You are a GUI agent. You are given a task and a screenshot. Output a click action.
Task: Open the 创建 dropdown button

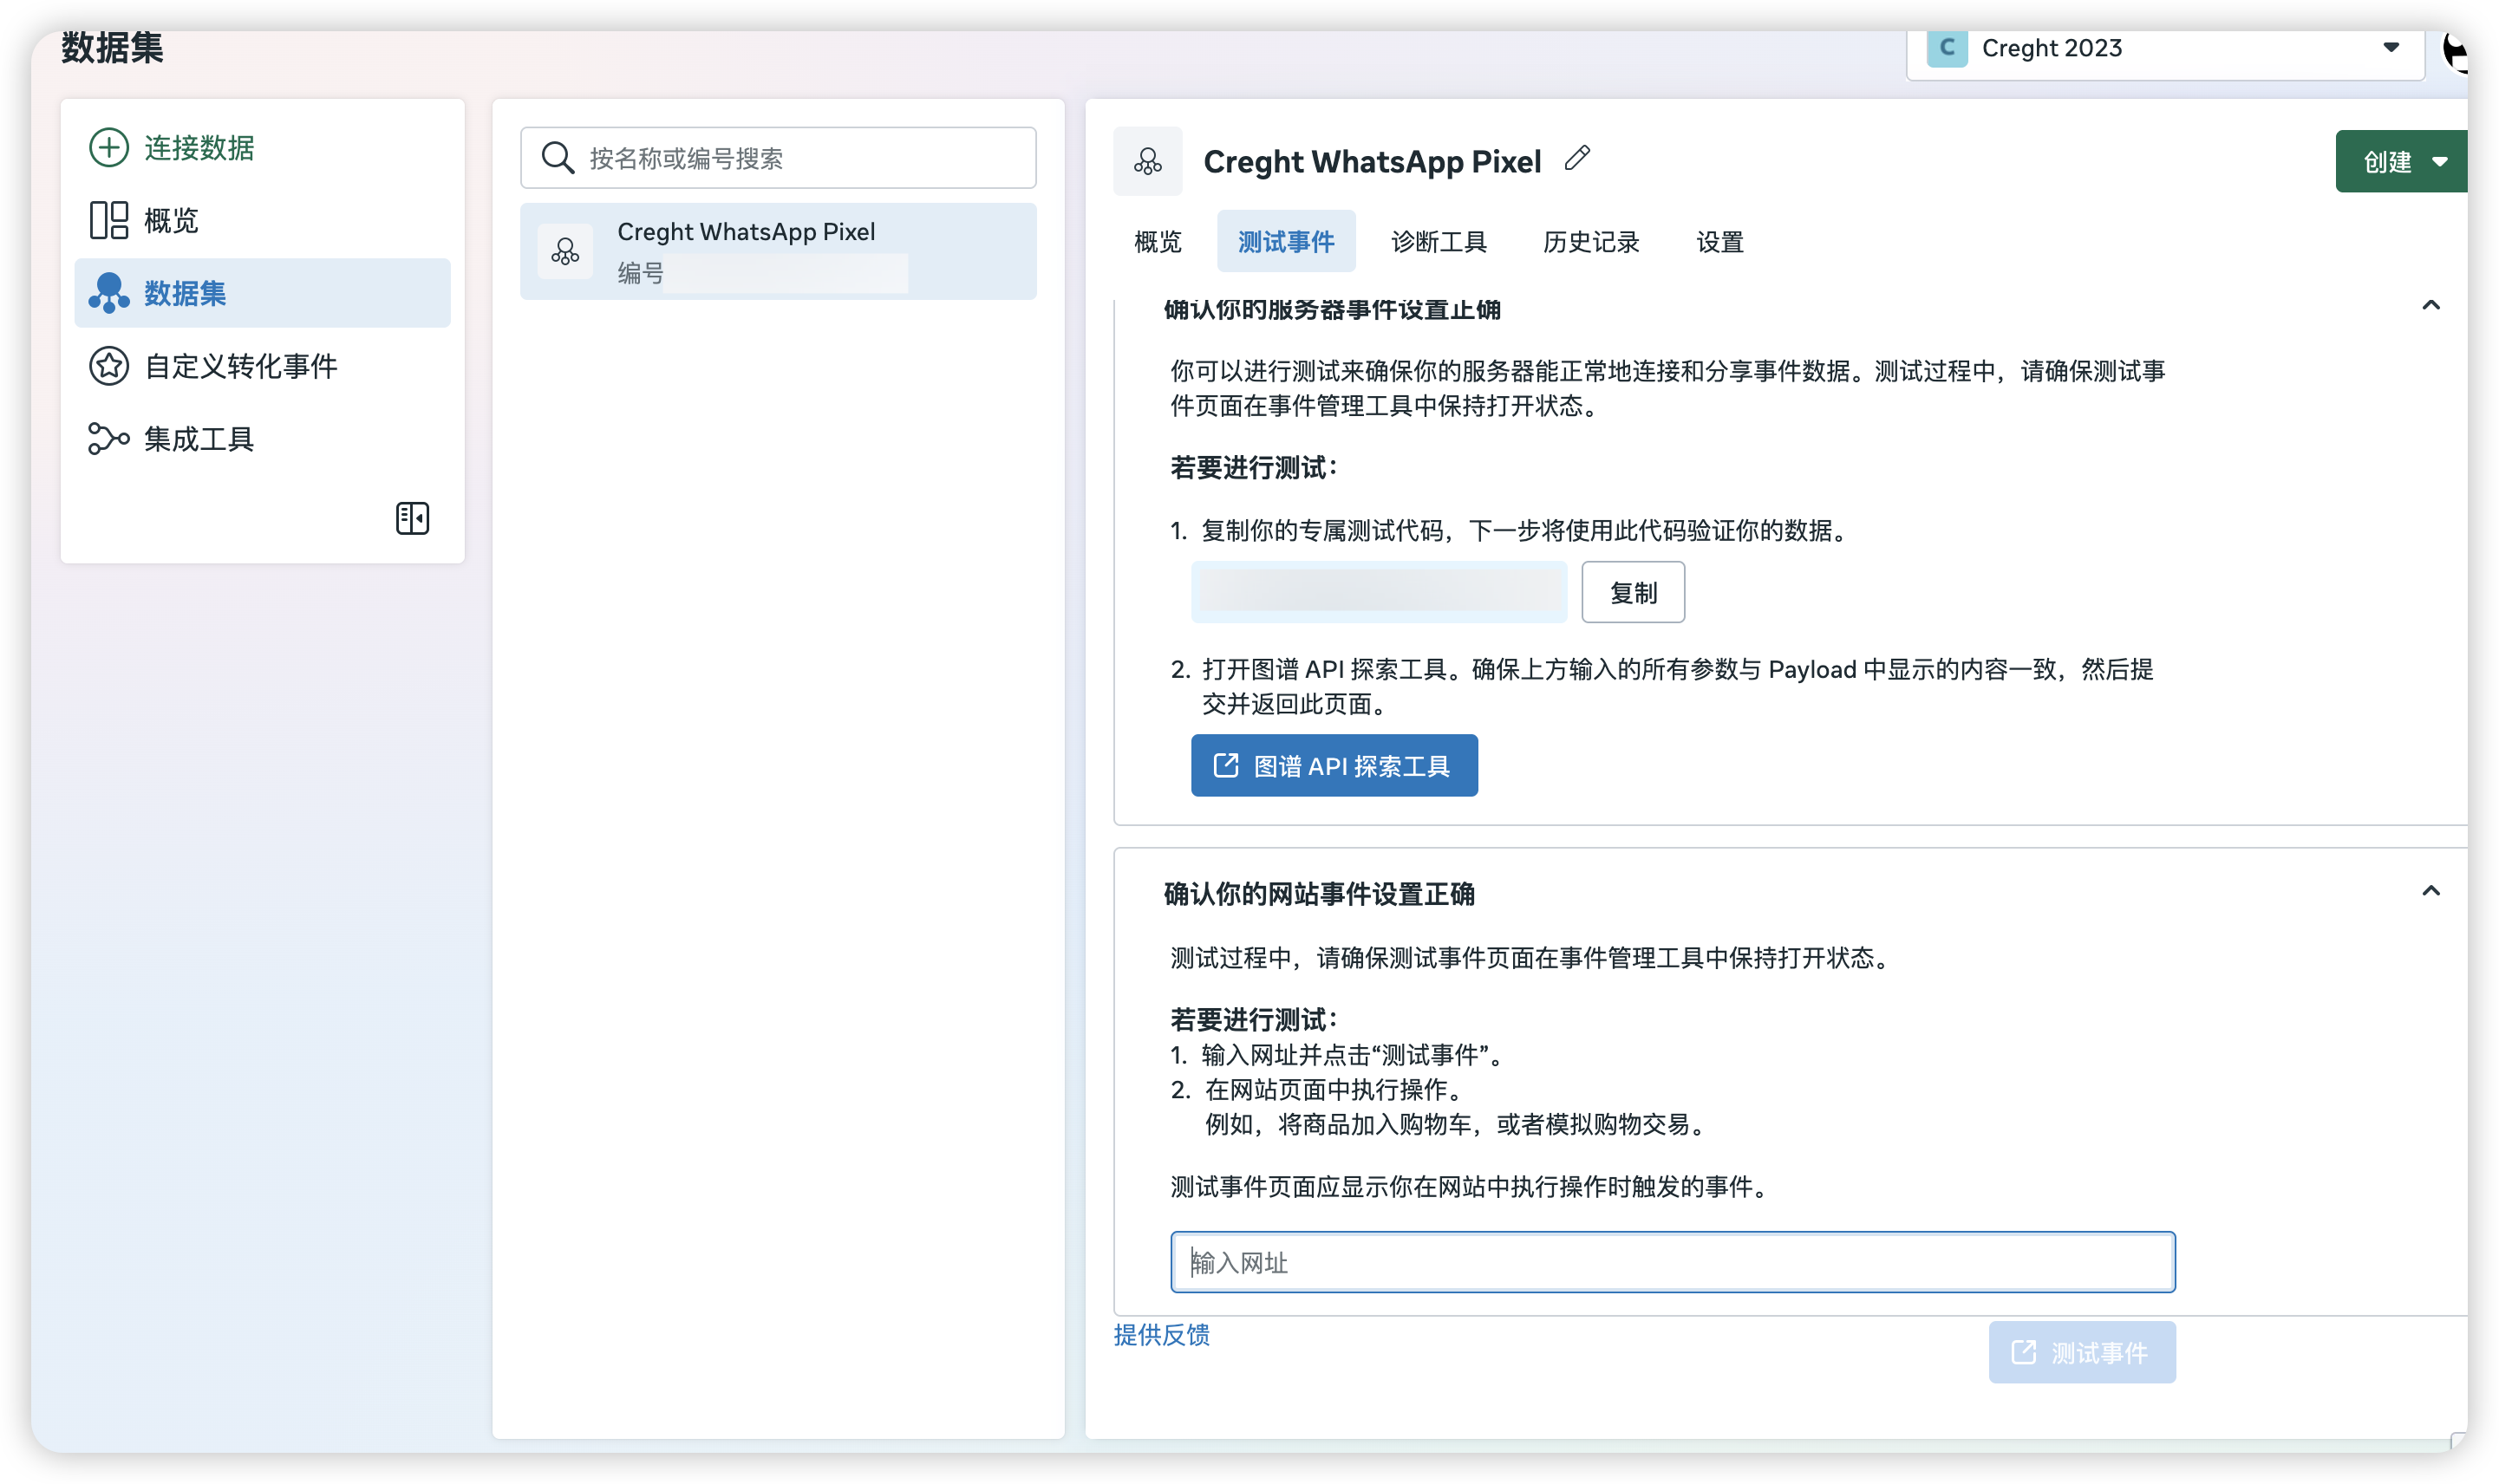(x=2401, y=161)
